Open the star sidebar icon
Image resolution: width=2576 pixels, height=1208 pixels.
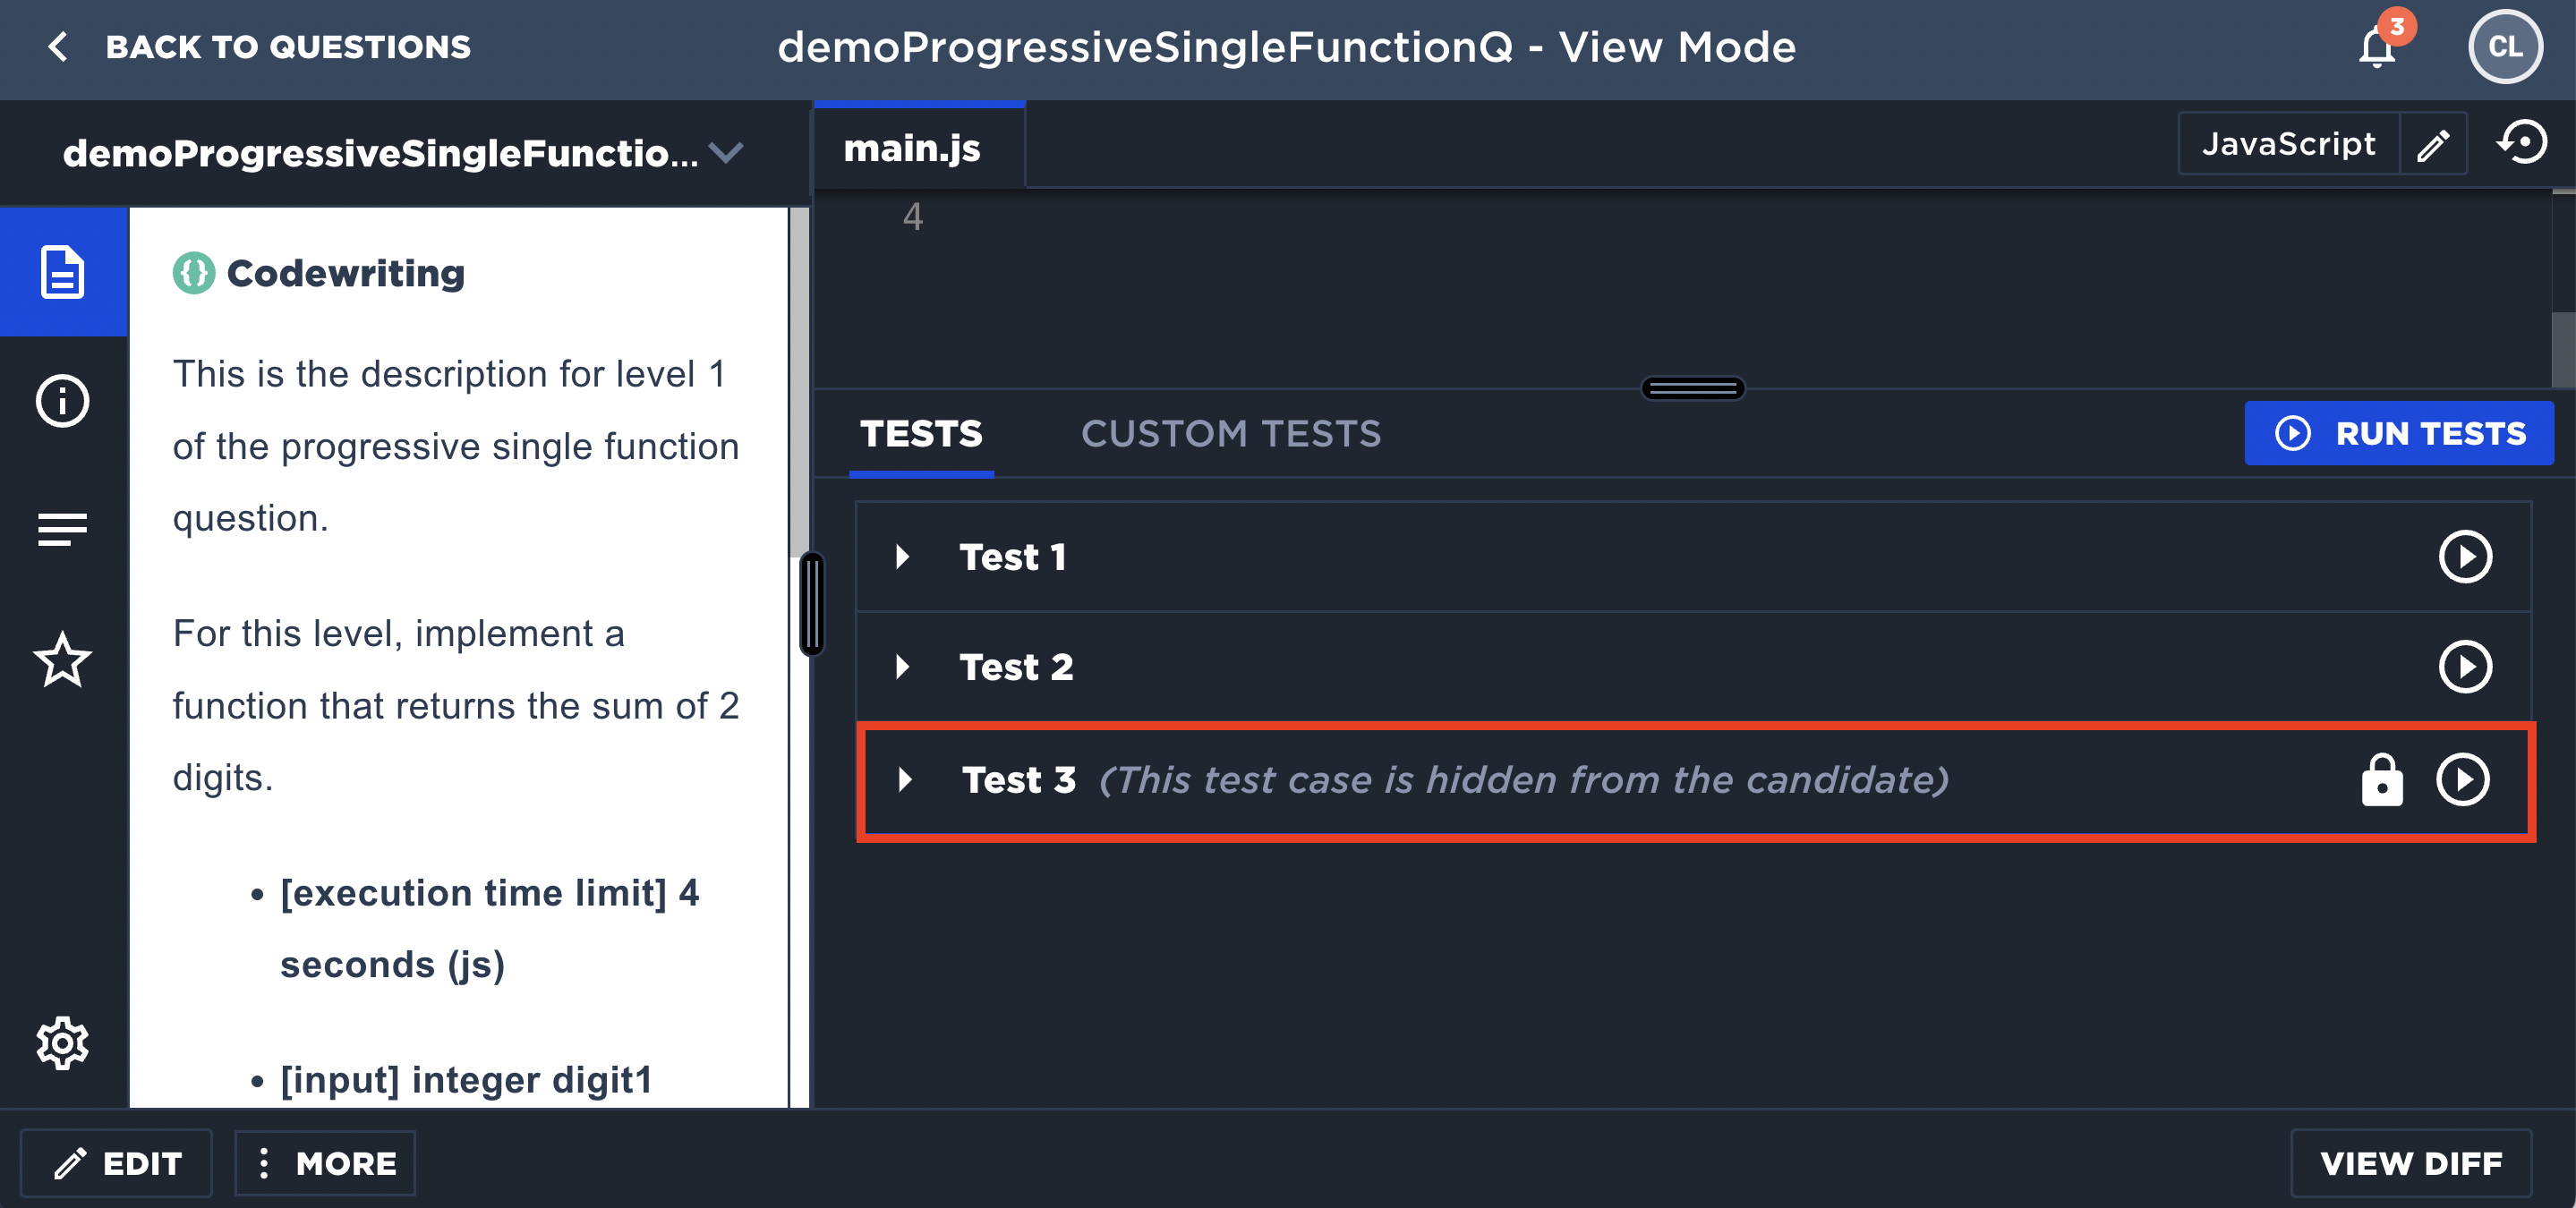click(x=63, y=659)
